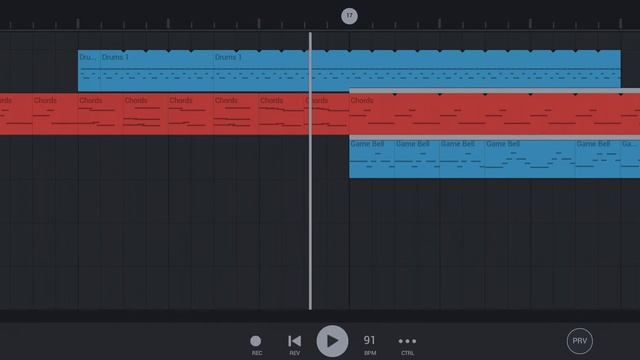Select the truncated 'Dru...' drum clip
Image resolution: width=640 pixels, height=360 pixels.
click(x=89, y=71)
